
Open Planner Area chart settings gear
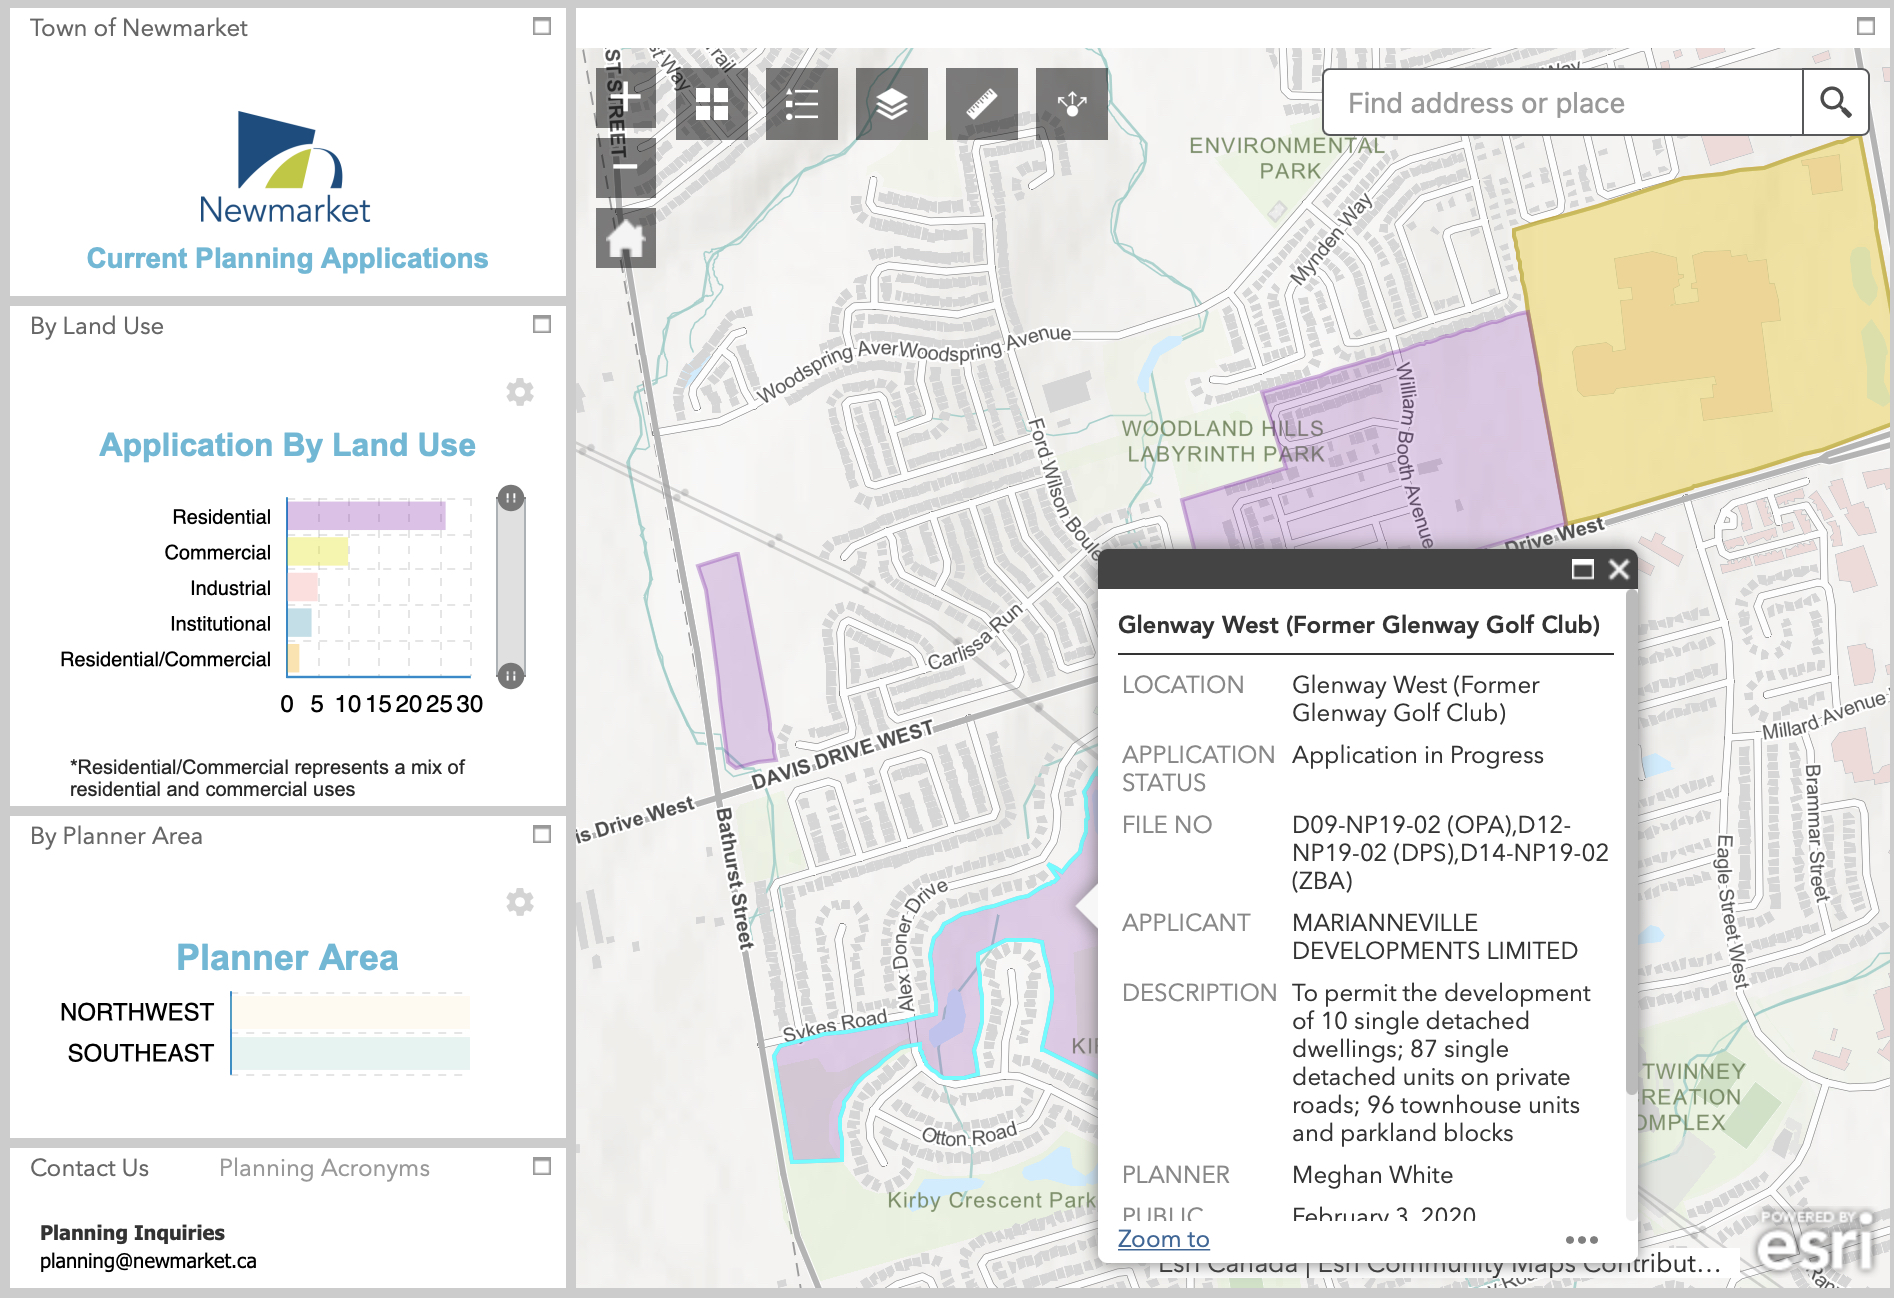point(520,902)
